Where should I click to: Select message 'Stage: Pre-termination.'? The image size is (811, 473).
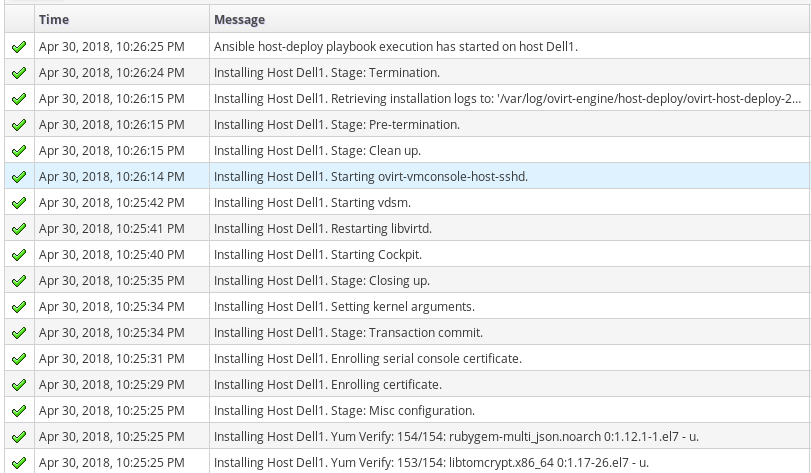click(x=337, y=125)
